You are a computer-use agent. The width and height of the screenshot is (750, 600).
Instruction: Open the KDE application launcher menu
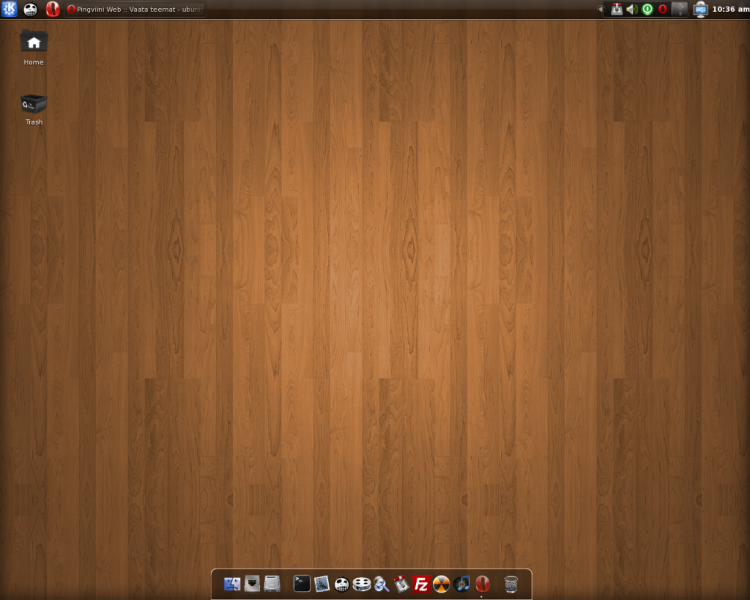pyautogui.click(x=9, y=9)
